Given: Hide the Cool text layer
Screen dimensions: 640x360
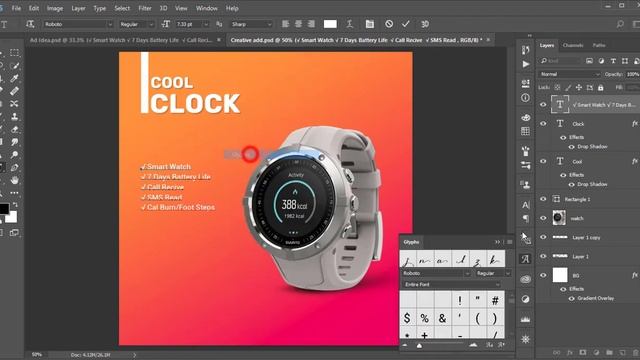Looking at the screenshot, I should [543, 161].
